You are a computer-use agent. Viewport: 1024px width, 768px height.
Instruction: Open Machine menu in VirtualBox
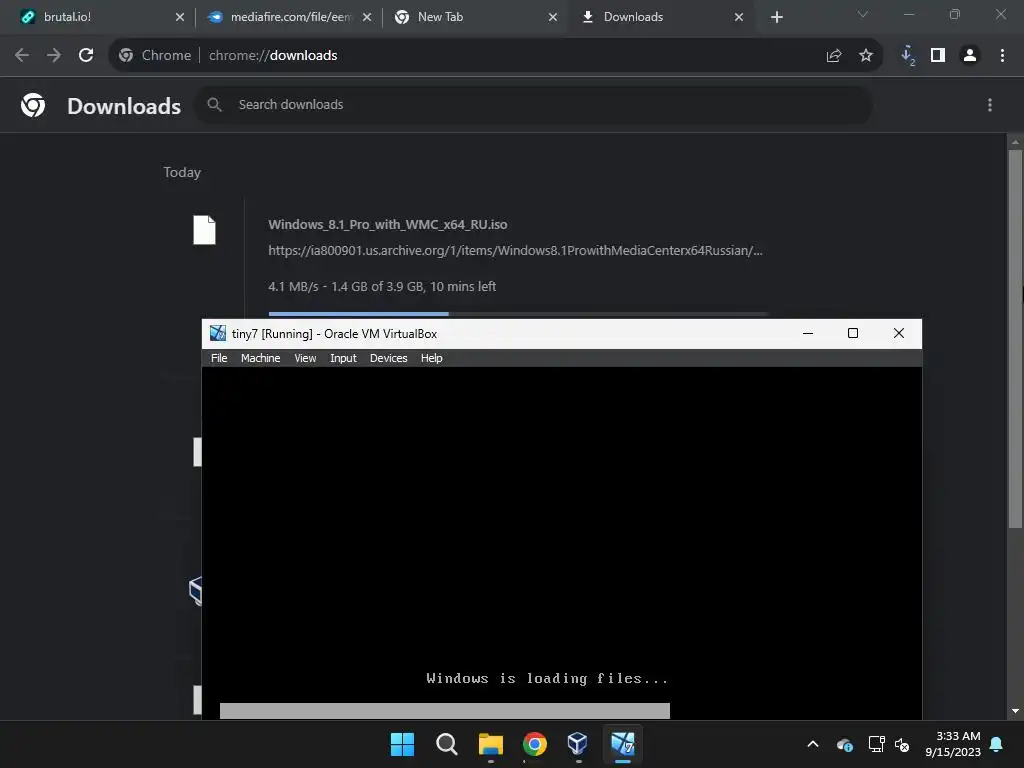tap(260, 358)
